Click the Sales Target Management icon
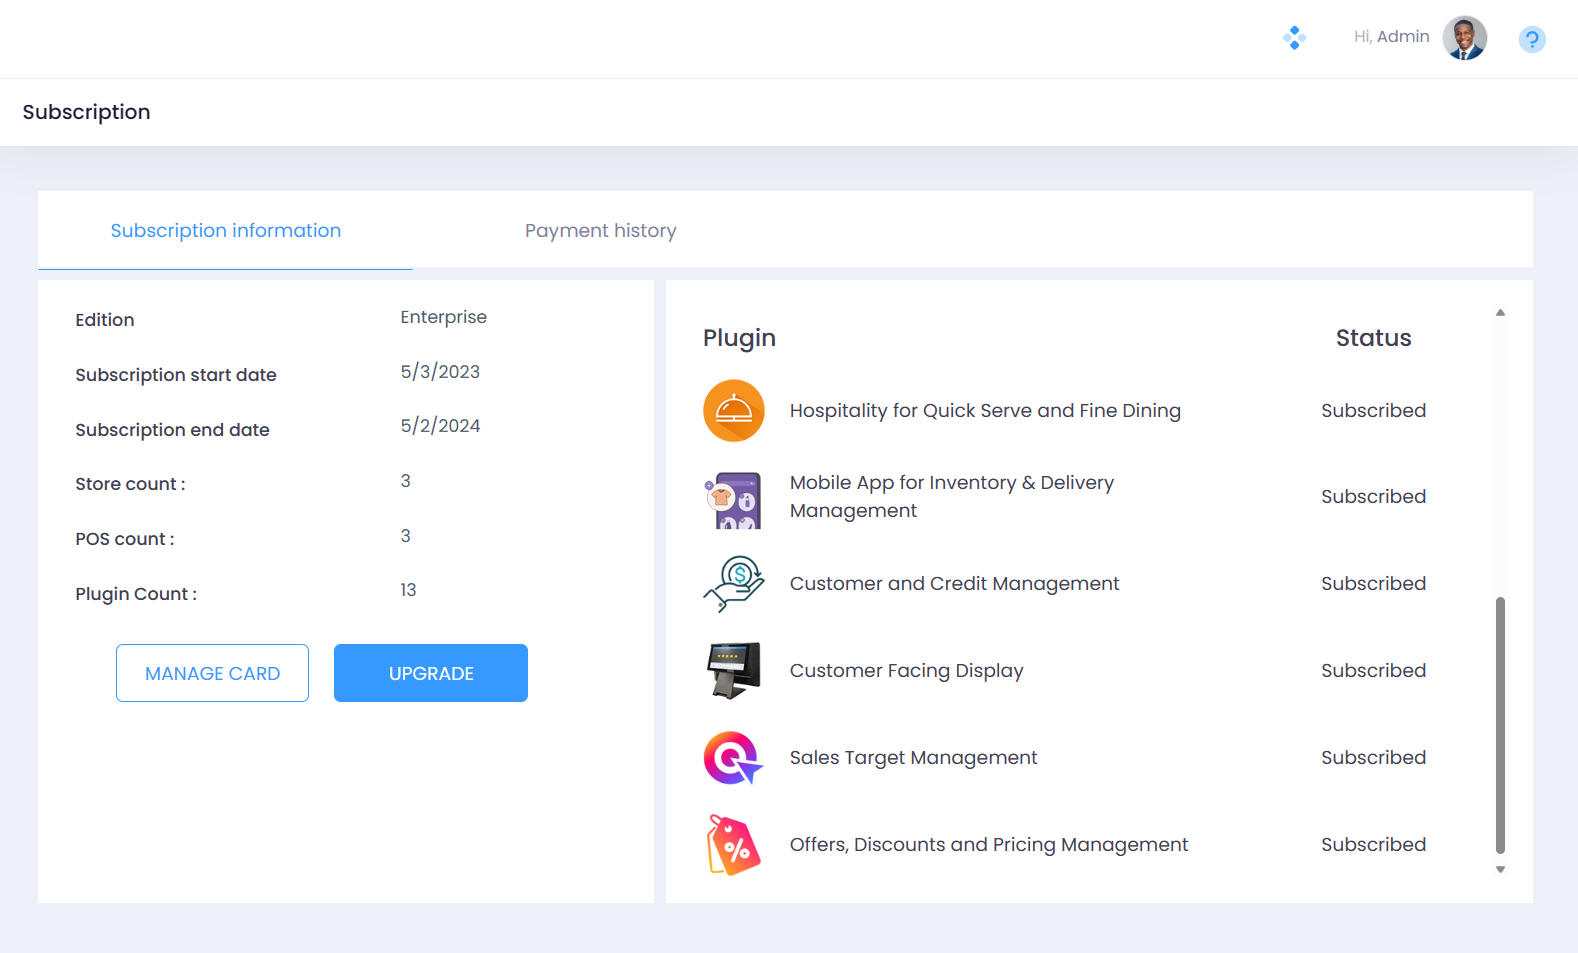Image resolution: width=1578 pixels, height=953 pixels. coord(733,758)
